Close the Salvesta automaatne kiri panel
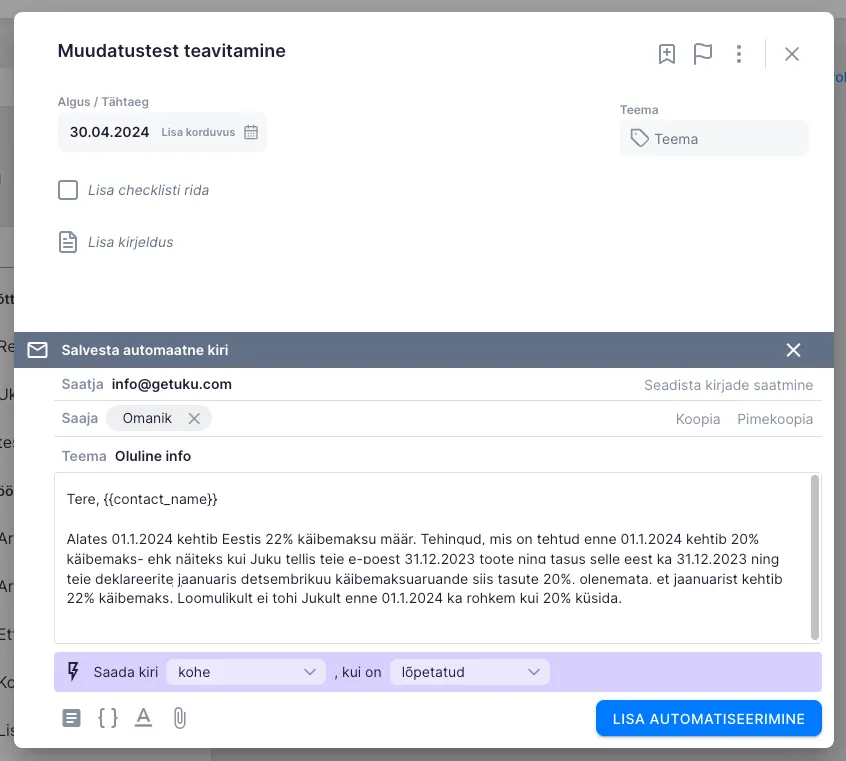The image size is (846, 761). click(793, 350)
